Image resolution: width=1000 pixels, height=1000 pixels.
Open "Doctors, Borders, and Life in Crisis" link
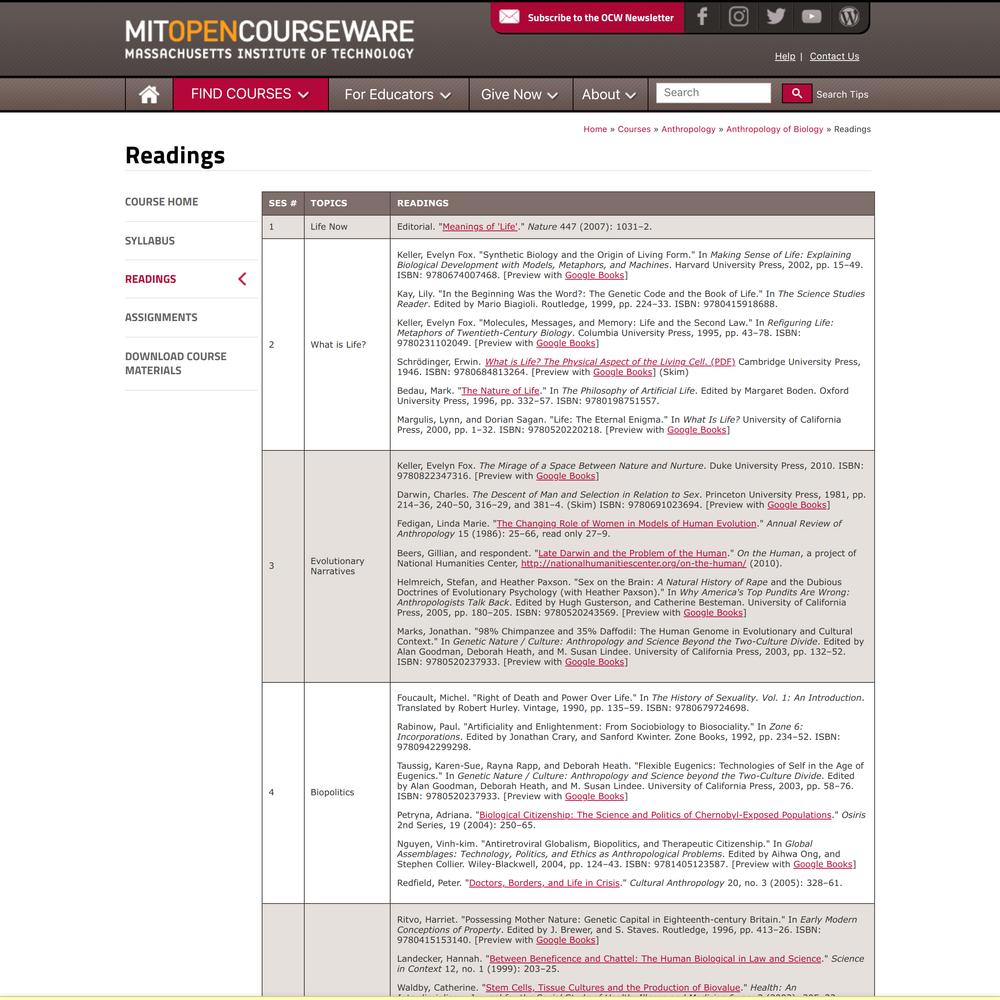point(545,883)
